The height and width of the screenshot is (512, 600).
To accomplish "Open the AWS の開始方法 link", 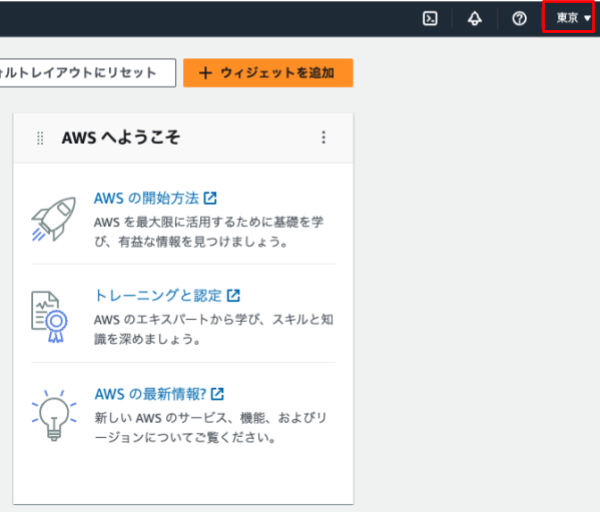I will click(x=146, y=198).
